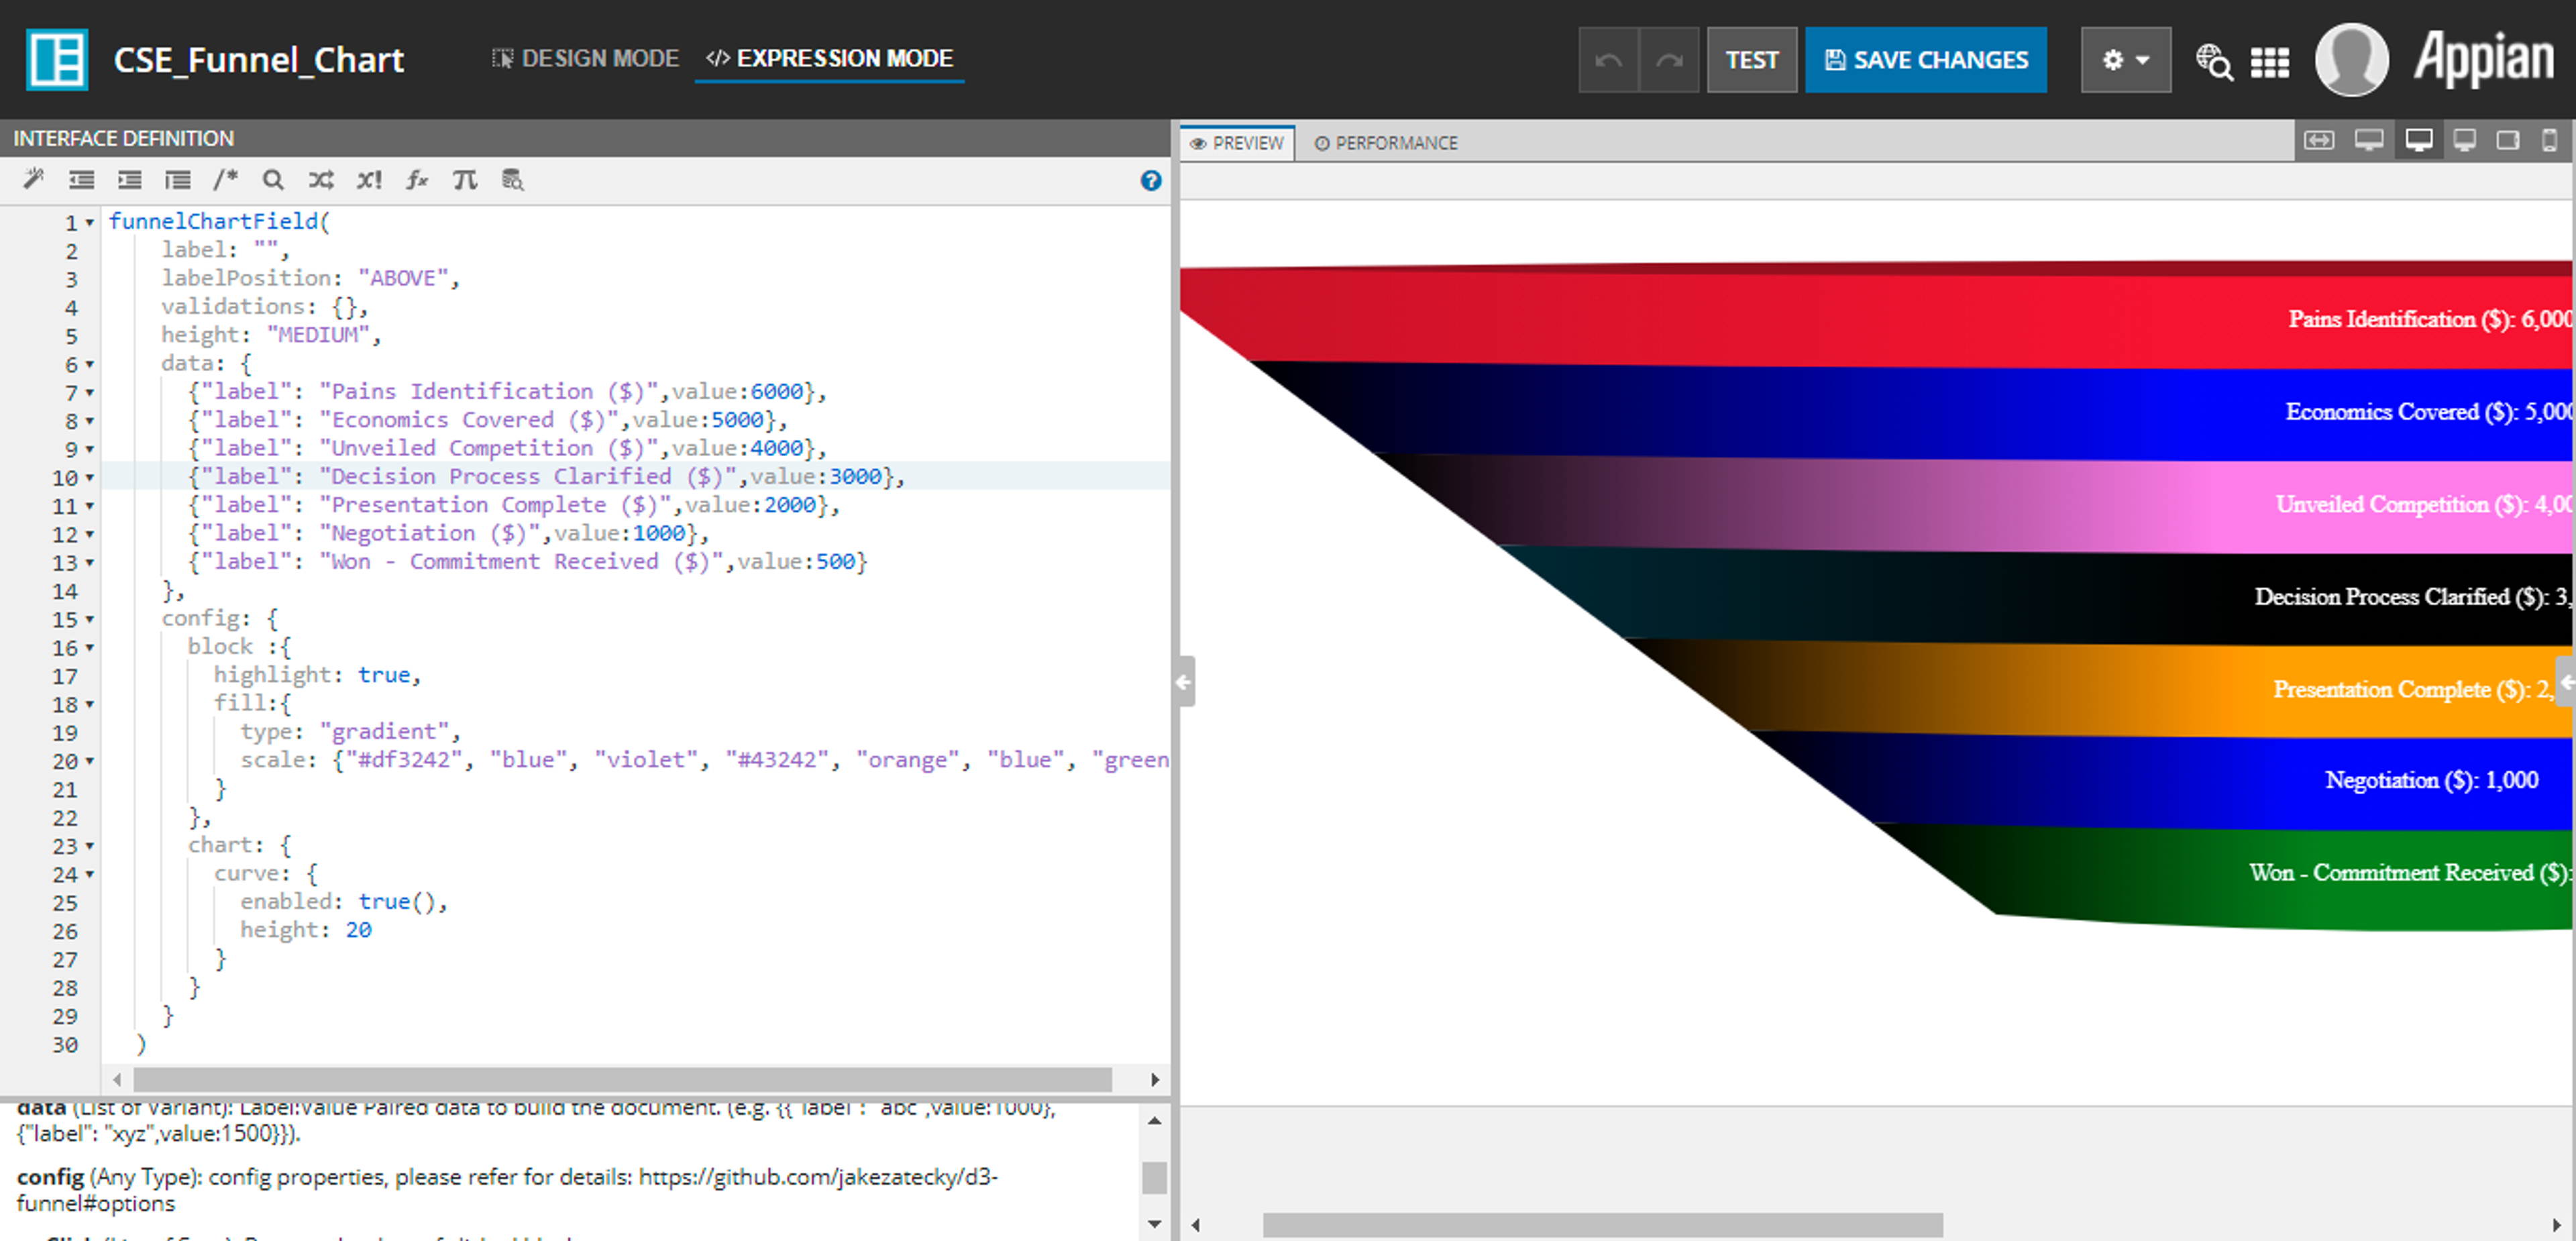Viewport: 2576px width, 1241px height.
Task: Open the settings gear dropdown
Action: (2125, 60)
